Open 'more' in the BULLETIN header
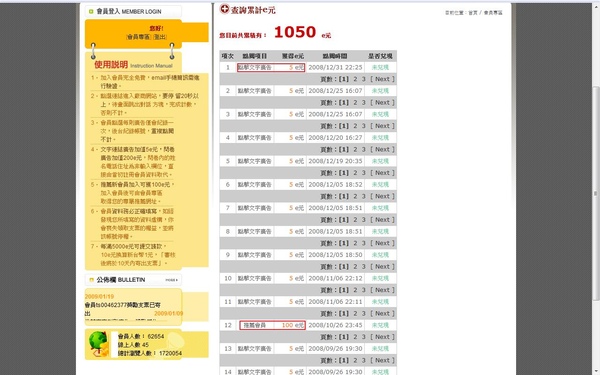The height and width of the screenshot is (375, 600). 171,280
